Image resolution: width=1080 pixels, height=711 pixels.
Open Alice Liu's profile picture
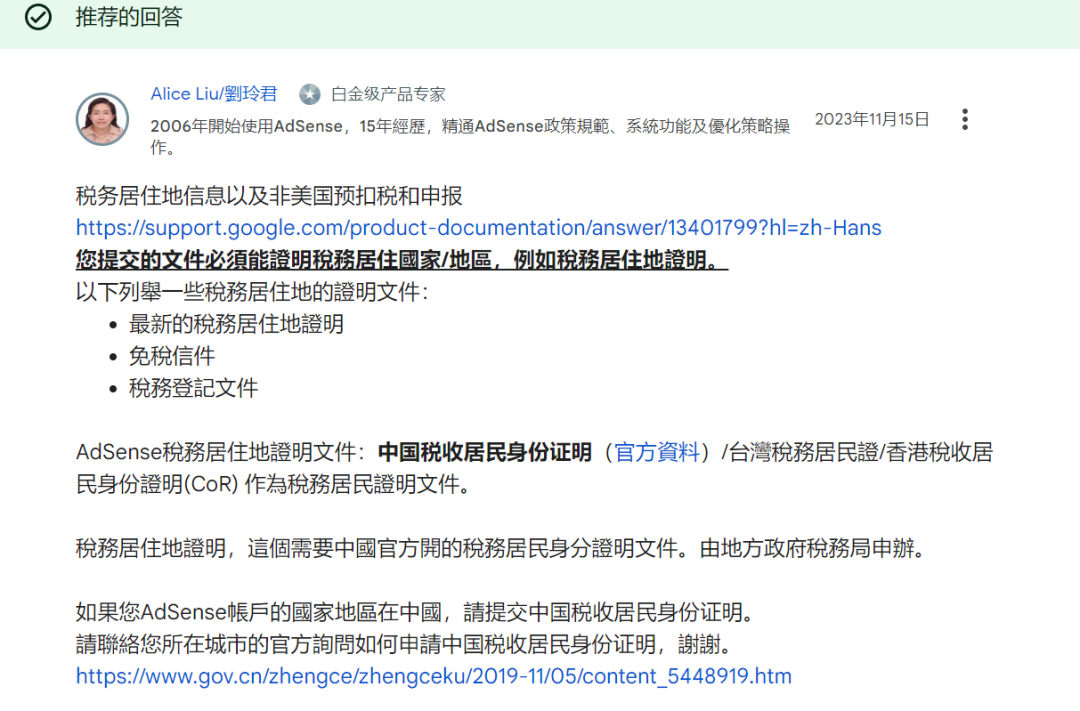coord(102,119)
